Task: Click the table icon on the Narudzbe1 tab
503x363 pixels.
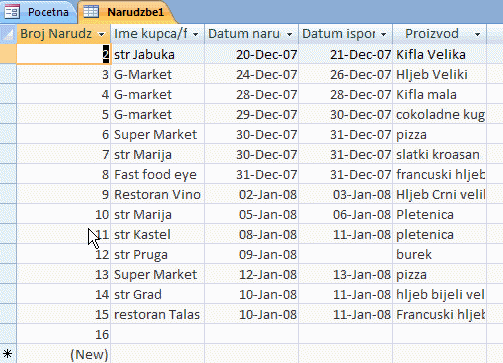Action: tap(91, 12)
